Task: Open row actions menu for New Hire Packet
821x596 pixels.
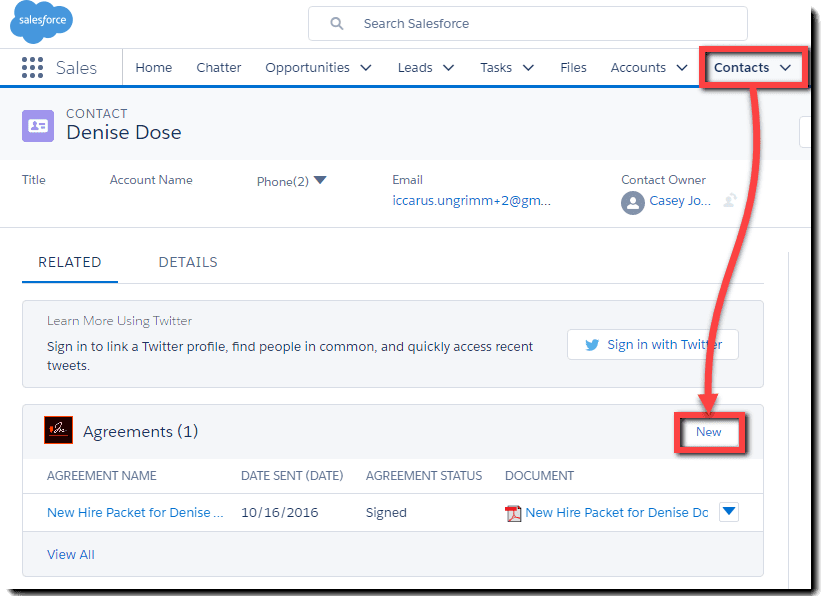Action: tap(729, 512)
